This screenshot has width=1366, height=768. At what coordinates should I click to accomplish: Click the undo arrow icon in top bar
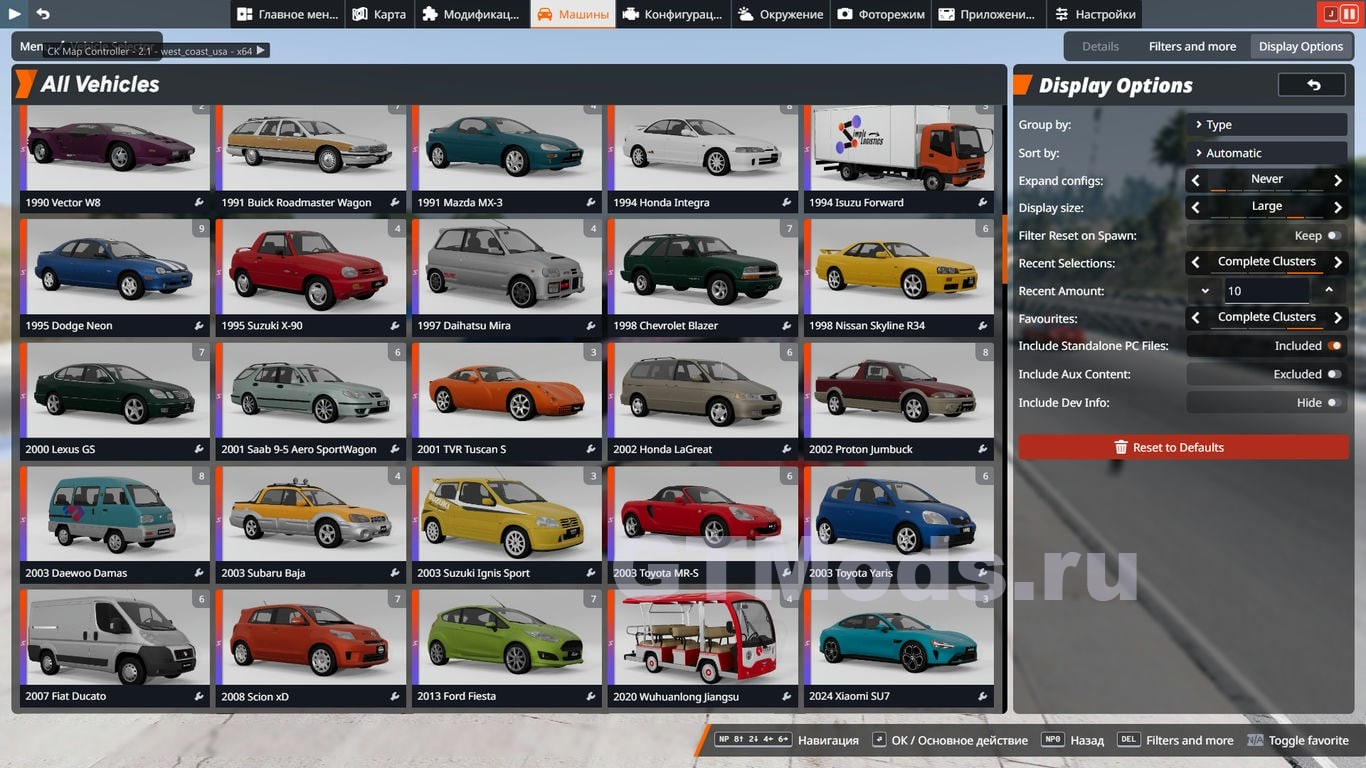(43, 14)
